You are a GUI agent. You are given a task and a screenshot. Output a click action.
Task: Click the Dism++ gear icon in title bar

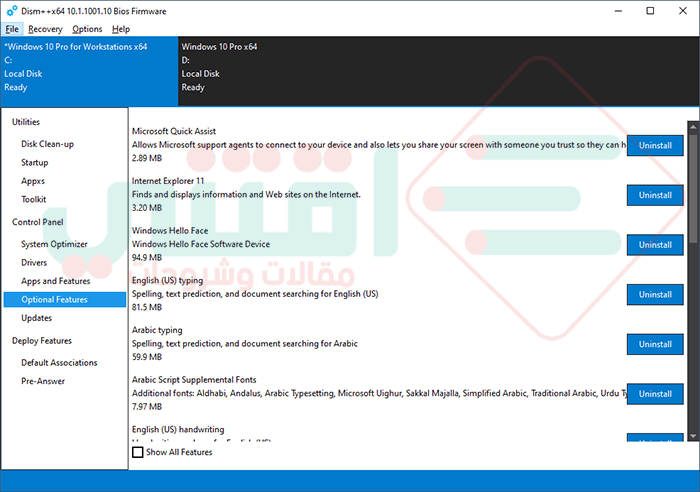coord(11,11)
